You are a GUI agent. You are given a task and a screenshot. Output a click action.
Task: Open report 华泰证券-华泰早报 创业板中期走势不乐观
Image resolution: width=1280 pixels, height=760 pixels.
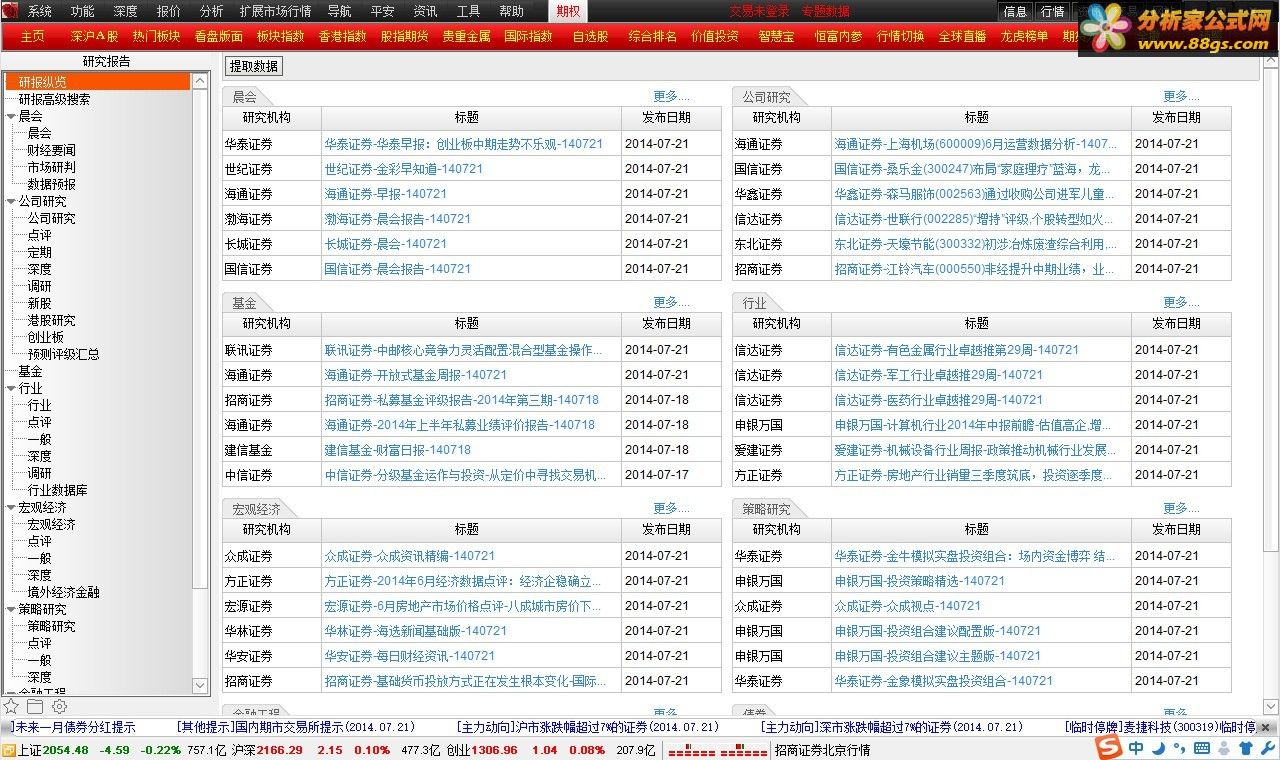pyautogui.click(x=464, y=144)
